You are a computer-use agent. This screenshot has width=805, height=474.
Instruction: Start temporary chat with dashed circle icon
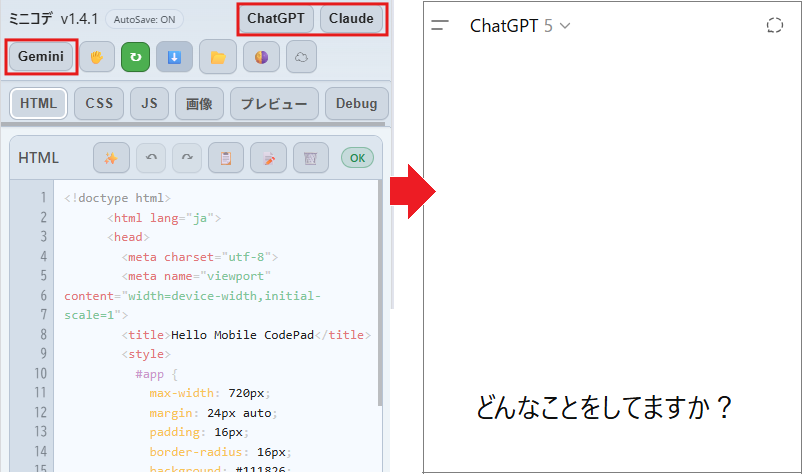774,26
